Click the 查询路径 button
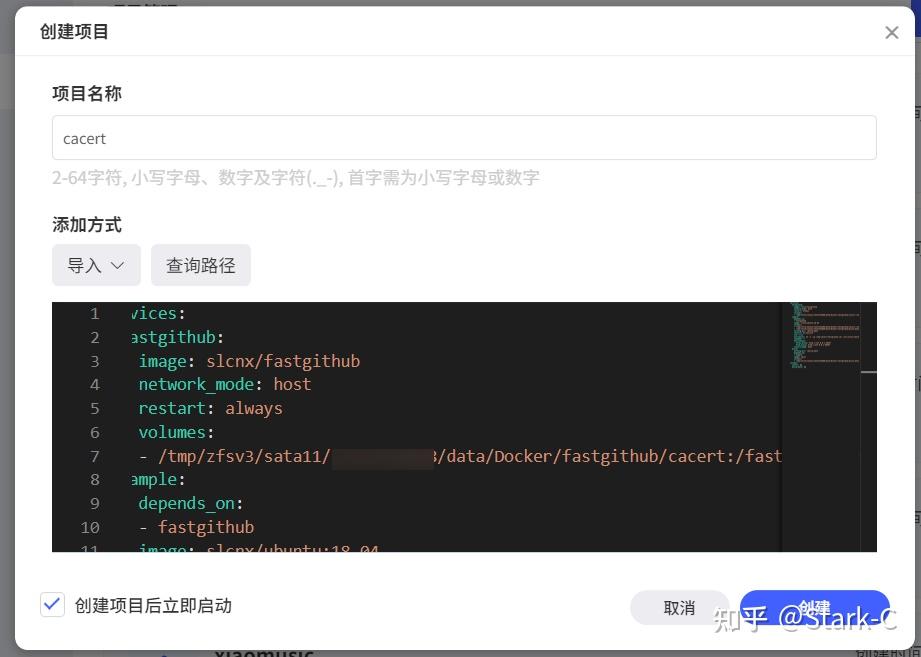921x657 pixels. coord(201,265)
